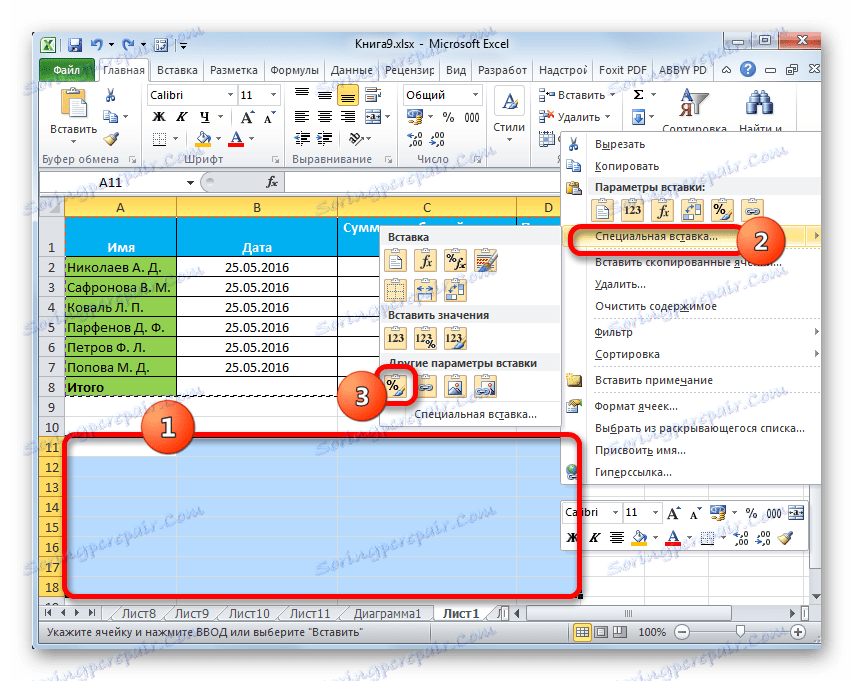Viewport: 867px width, 681px height.
Task: Open the Calibri font dropdown
Action: coord(230,96)
